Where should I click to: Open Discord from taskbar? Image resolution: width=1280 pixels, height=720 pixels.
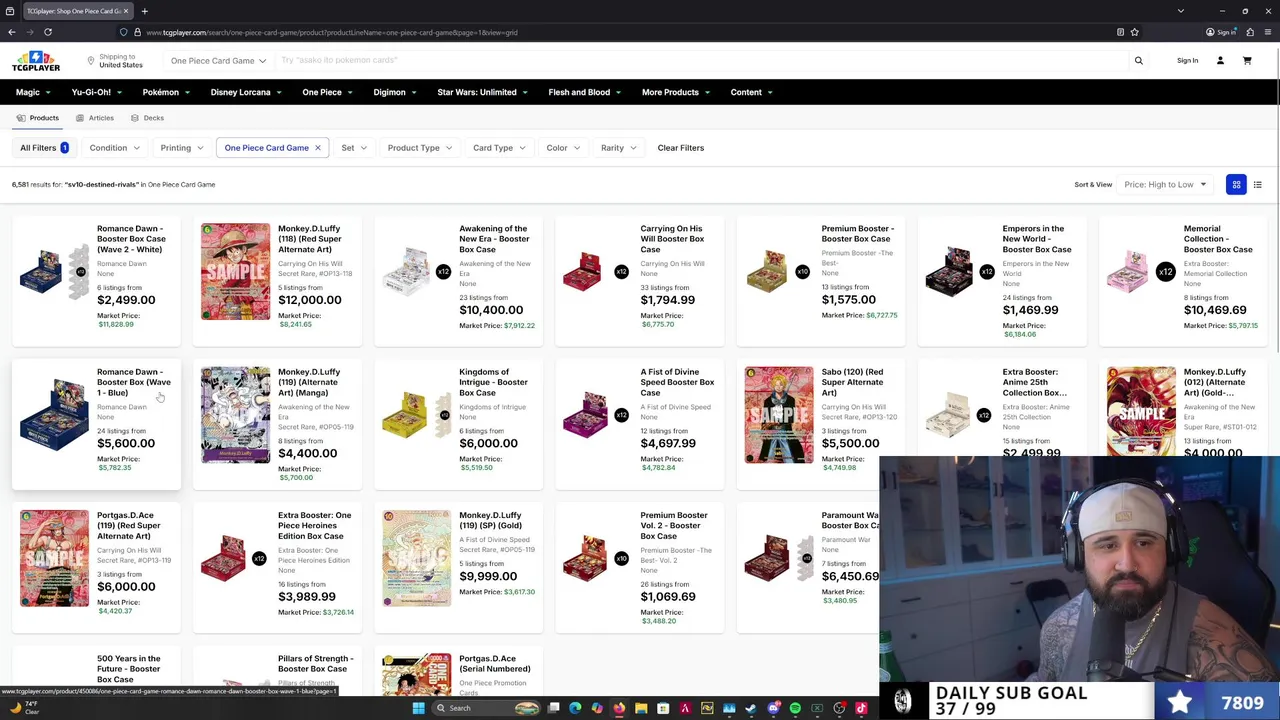[773, 708]
